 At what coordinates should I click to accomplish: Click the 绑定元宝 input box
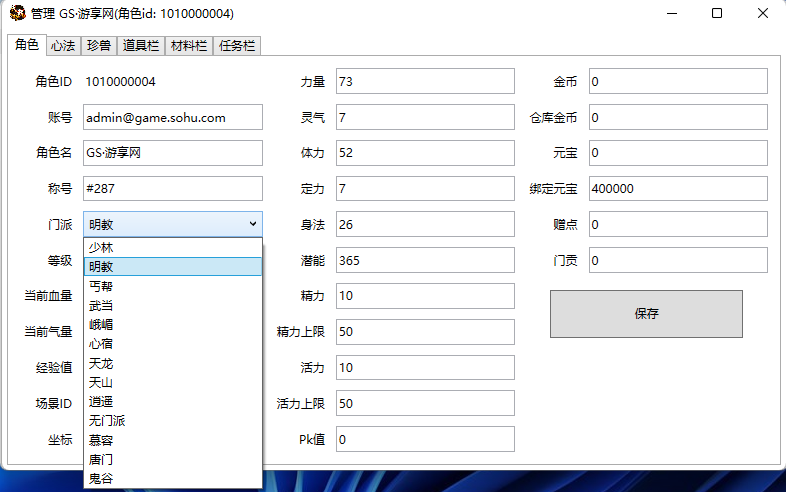click(678, 188)
